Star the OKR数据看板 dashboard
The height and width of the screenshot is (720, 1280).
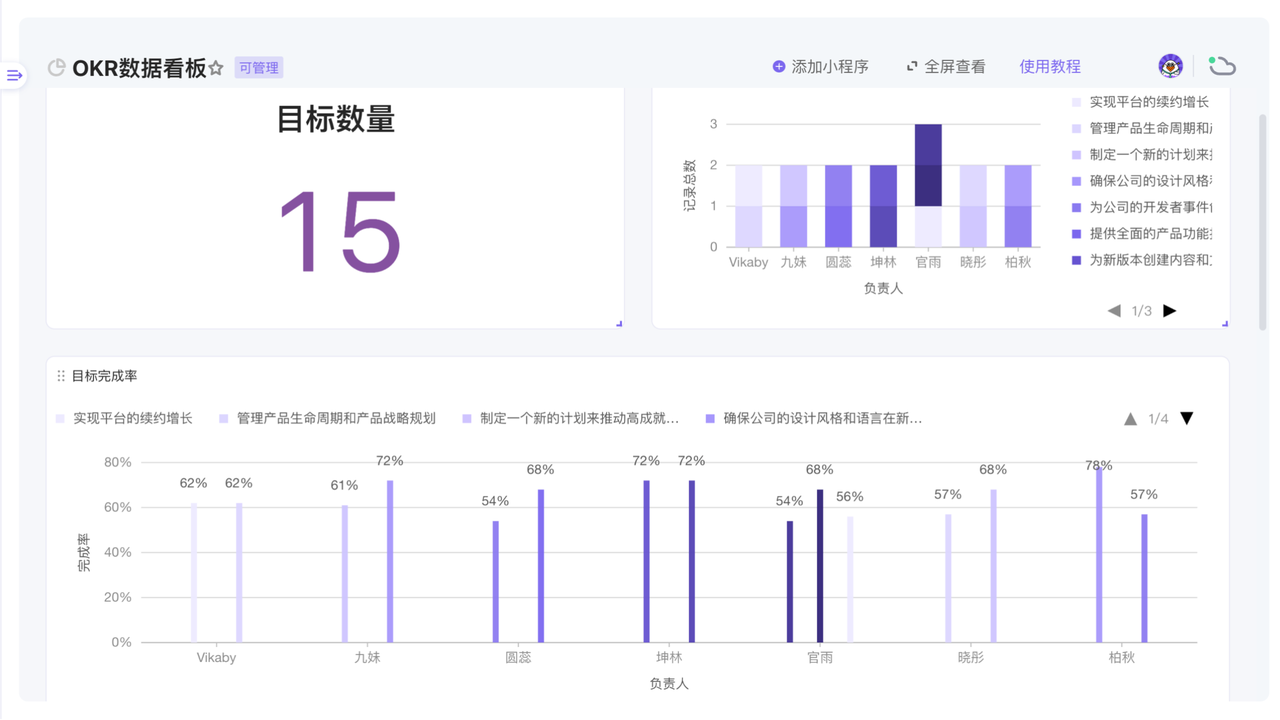(x=216, y=68)
